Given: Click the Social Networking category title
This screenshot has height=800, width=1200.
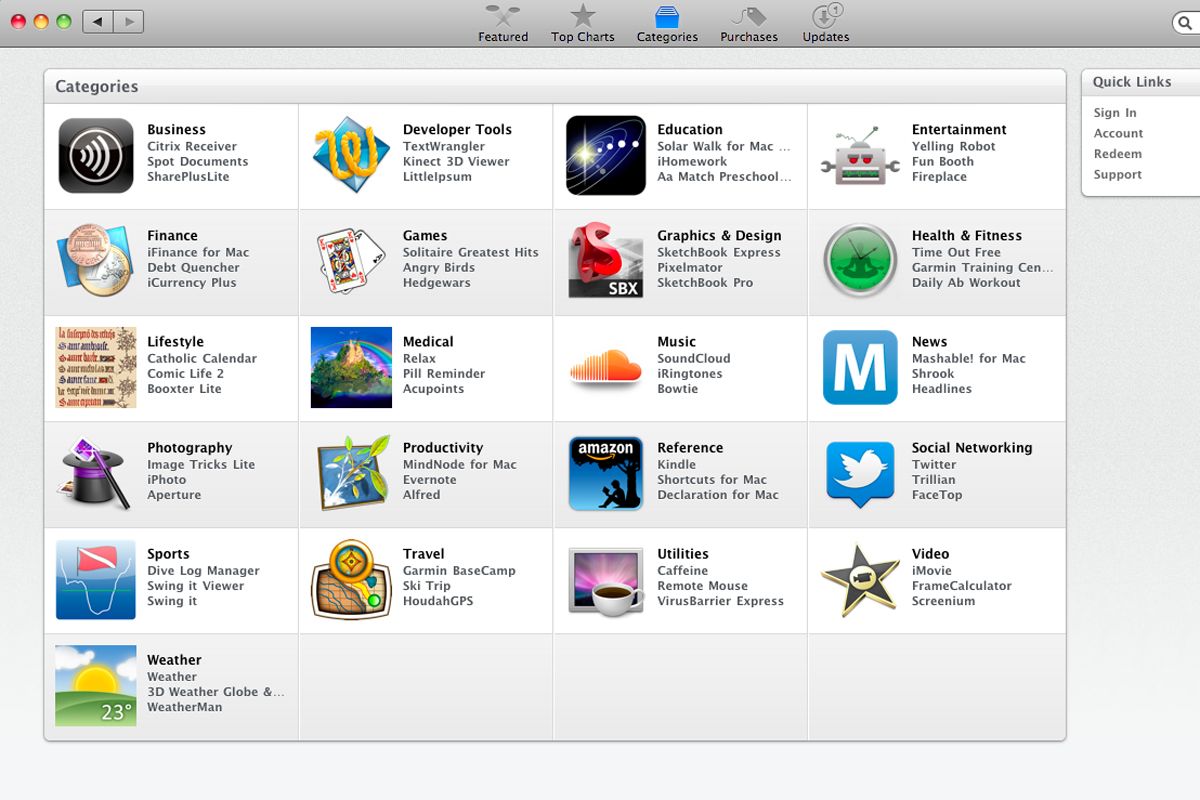Looking at the screenshot, I should tap(972, 448).
